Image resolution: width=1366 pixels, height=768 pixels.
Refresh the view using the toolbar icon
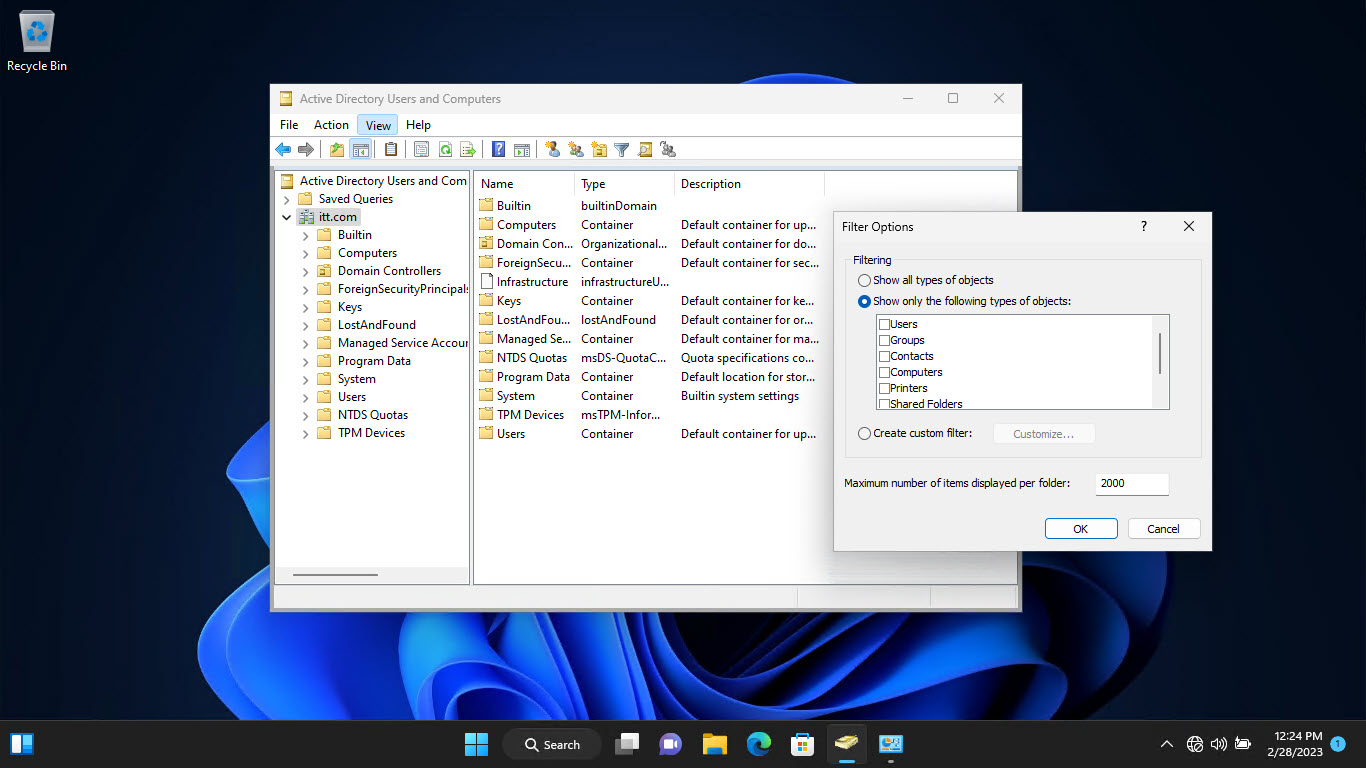[x=445, y=149]
